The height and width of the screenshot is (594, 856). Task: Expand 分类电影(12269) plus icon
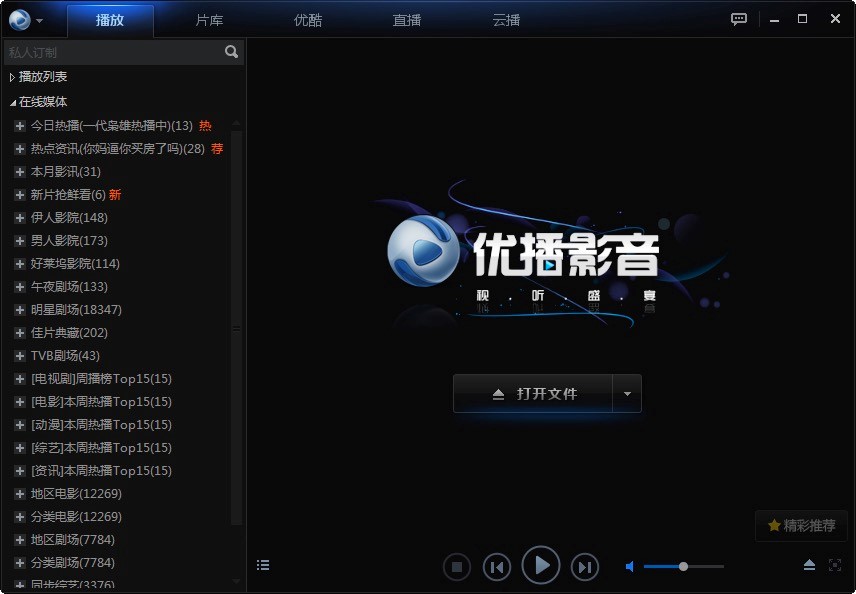point(20,517)
